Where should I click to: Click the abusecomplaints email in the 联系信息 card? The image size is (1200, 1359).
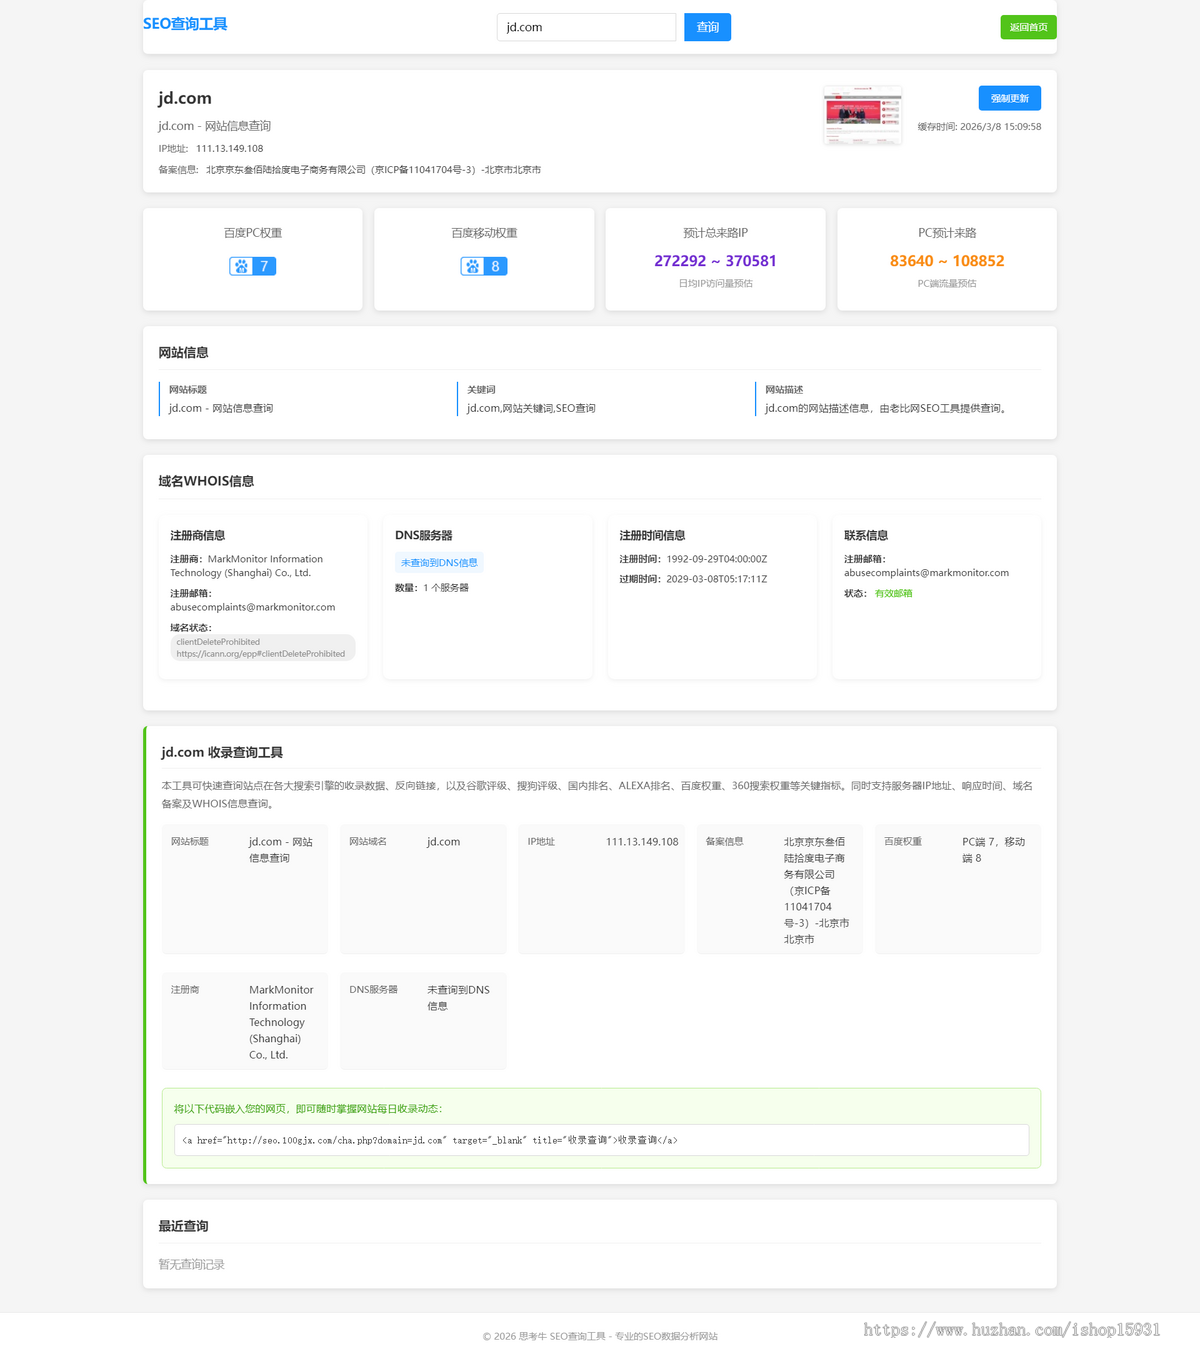point(926,573)
